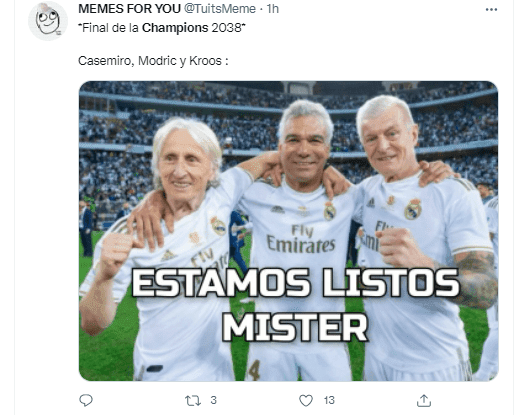Click the ESTAMOS LISTOS MISTER caption text
The width and height of the screenshot is (521, 415).
(x=295, y=305)
